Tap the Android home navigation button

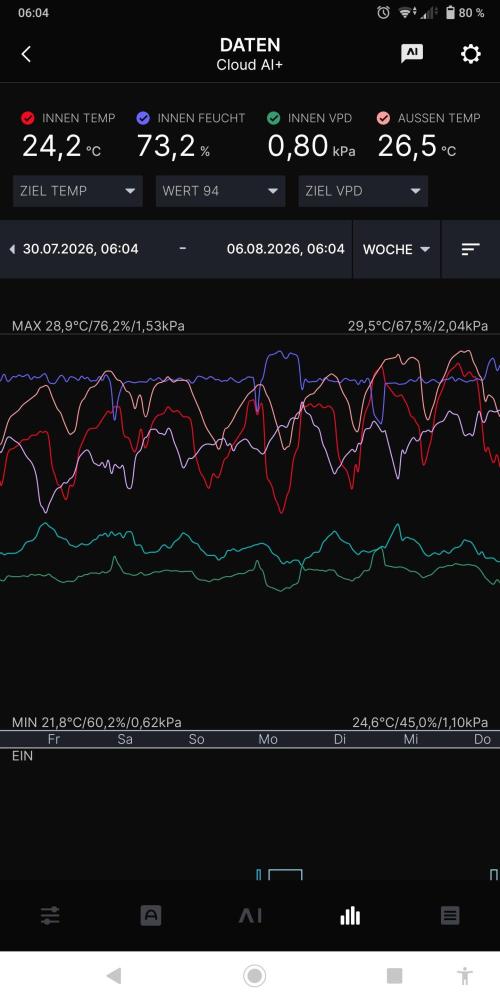pyautogui.click(x=254, y=975)
